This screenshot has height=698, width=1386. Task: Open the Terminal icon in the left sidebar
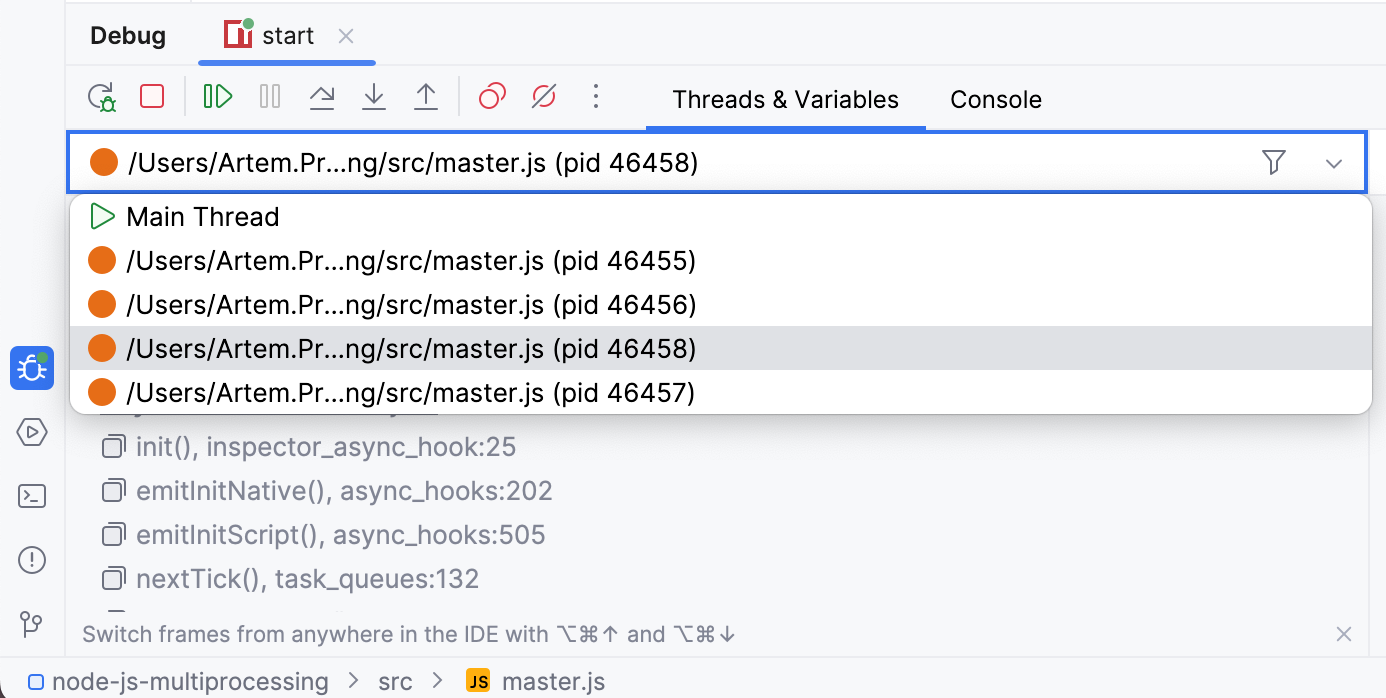[x=31, y=496]
